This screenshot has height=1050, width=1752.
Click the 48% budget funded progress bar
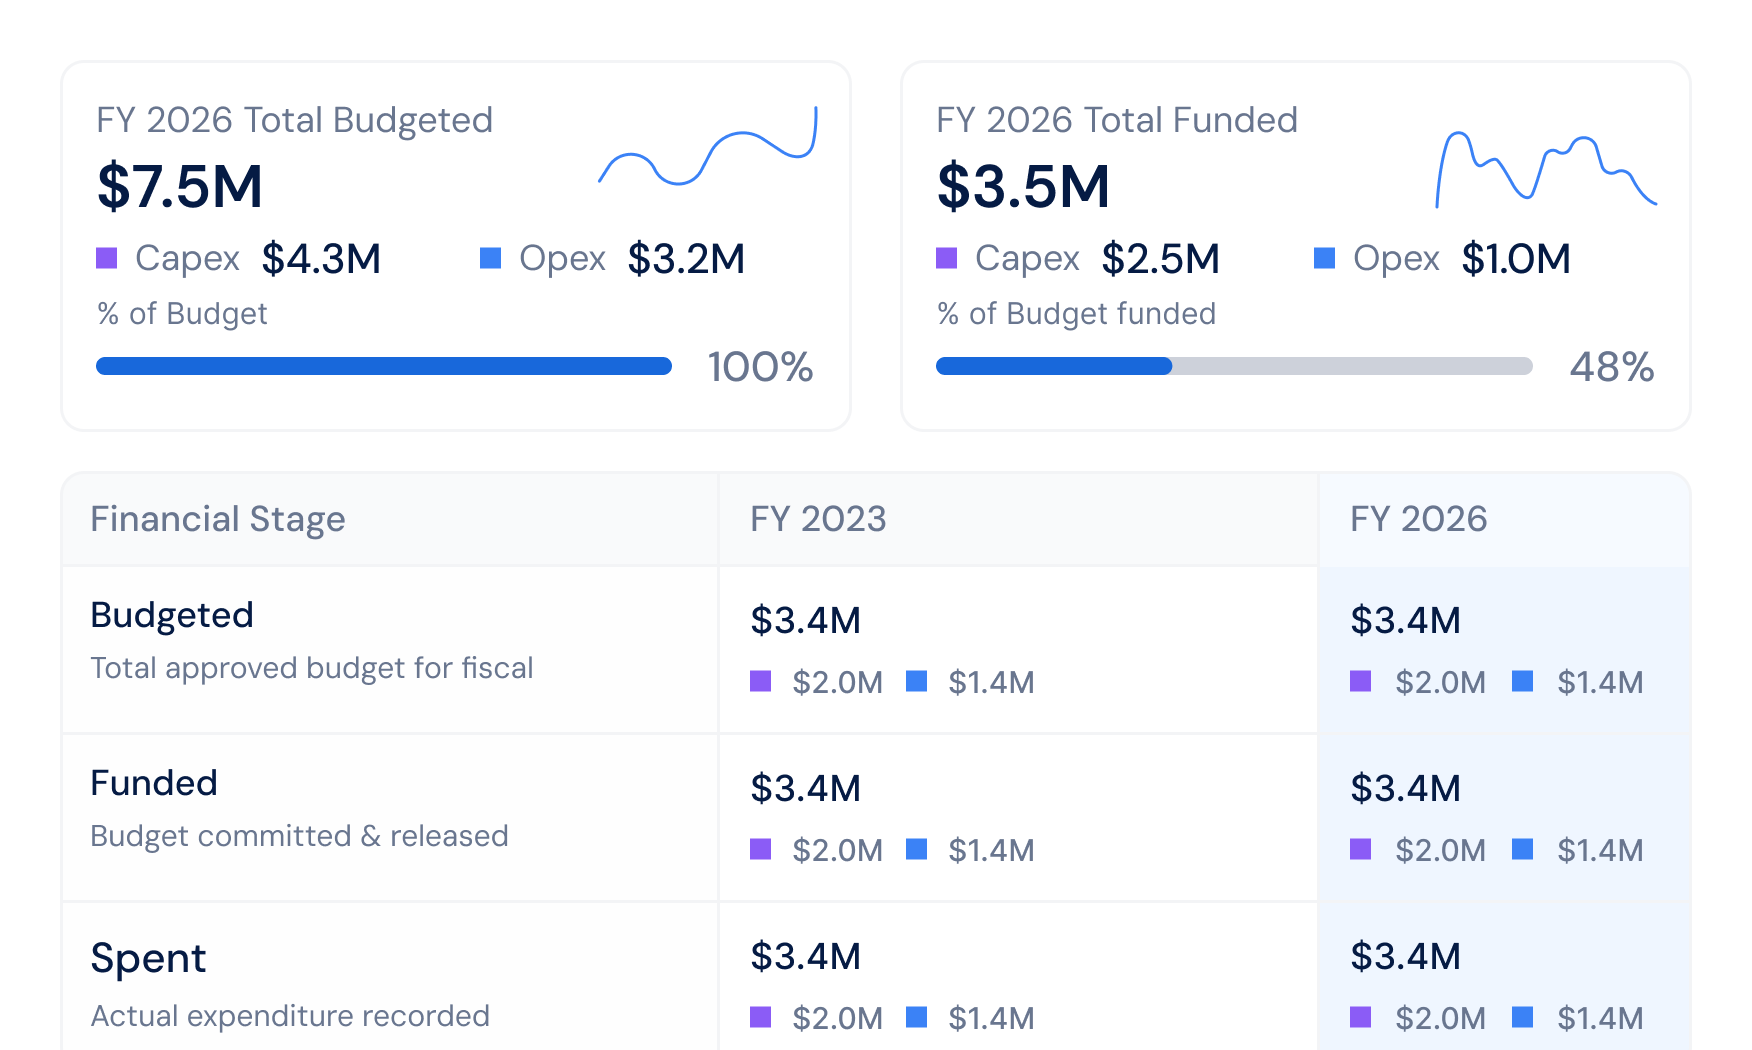pyautogui.click(x=1234, y=366)
